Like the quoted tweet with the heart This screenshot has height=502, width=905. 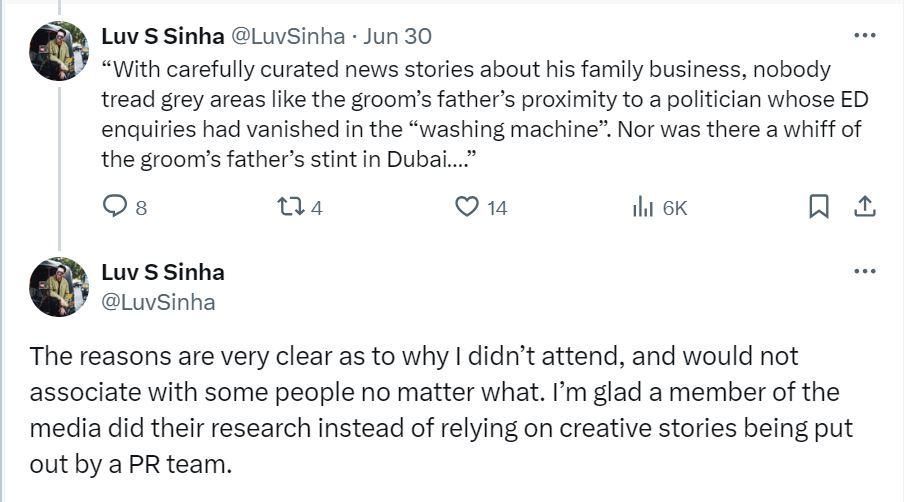coord(466,207)
